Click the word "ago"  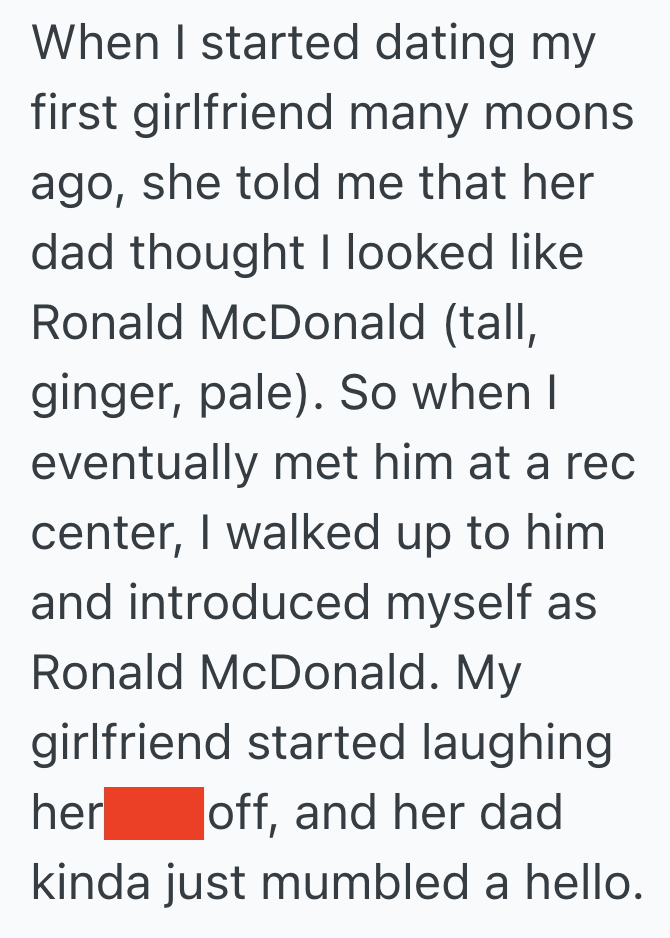(x=75, y=185)
